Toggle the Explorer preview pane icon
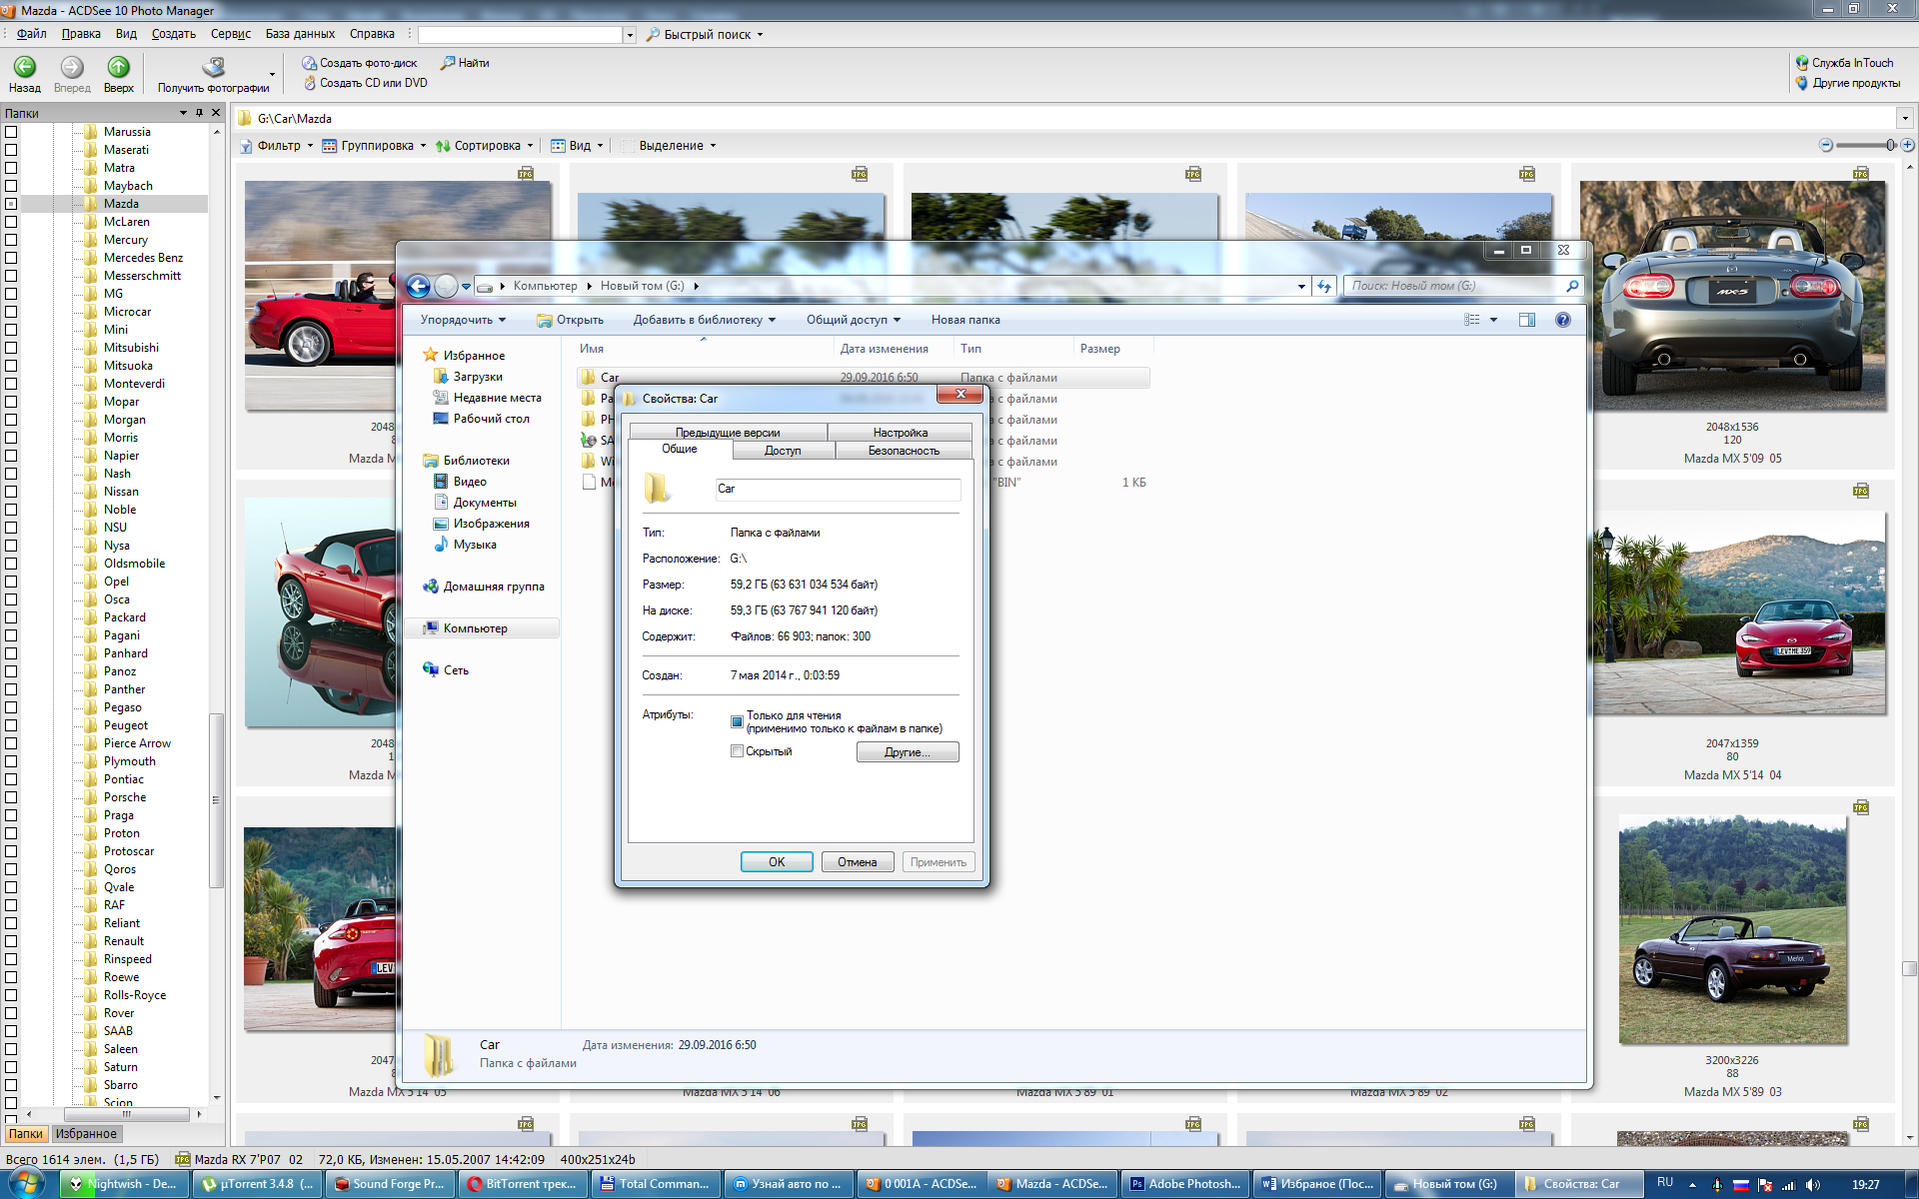Viewport: 1919px width, 1199px height. [x=1526, y=320]
